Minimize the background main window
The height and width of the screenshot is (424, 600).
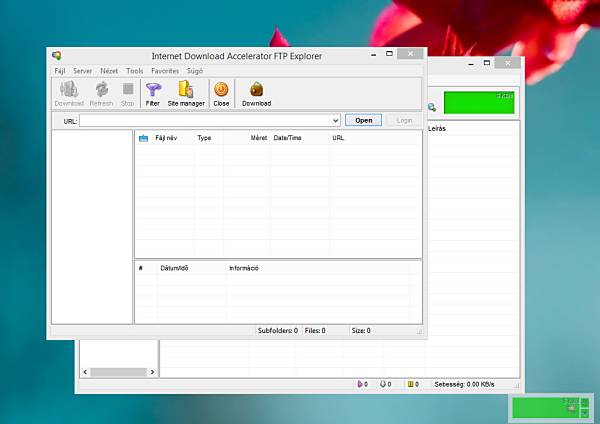point(471,64)
